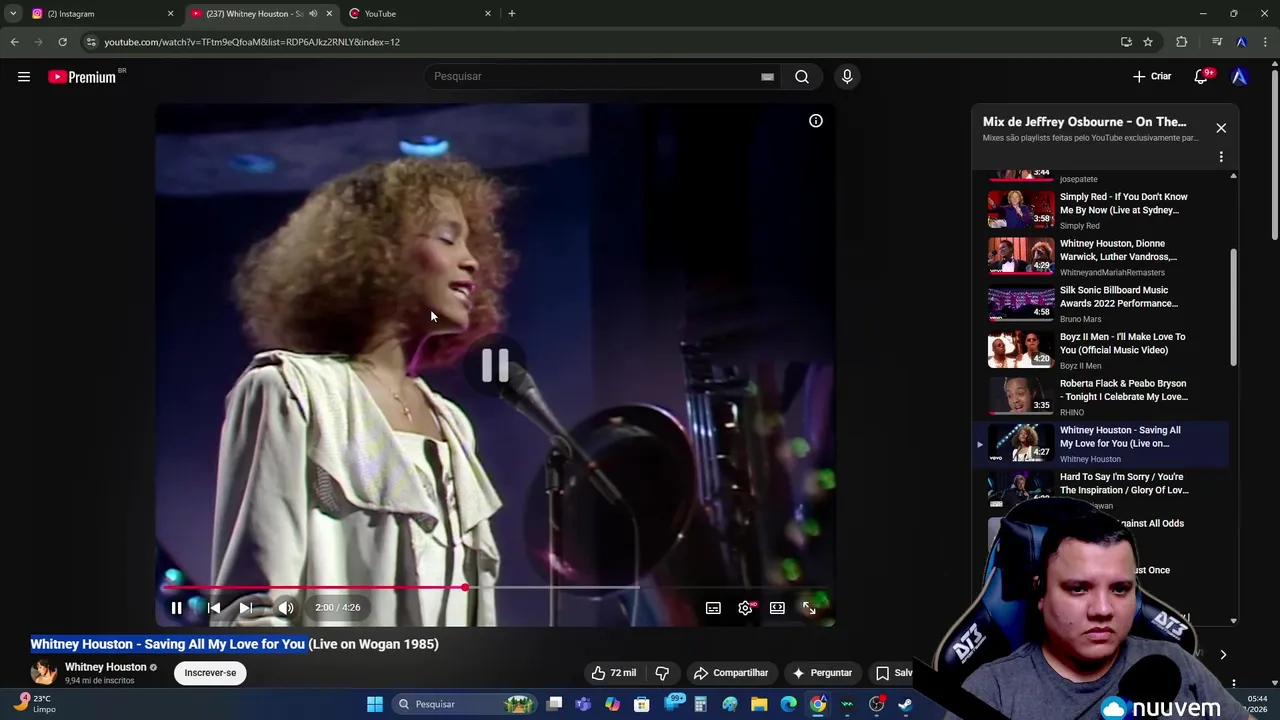Open the on-screen keyboard icon in search box
This screenshot has height=720, width=1280.
point(767,77)
